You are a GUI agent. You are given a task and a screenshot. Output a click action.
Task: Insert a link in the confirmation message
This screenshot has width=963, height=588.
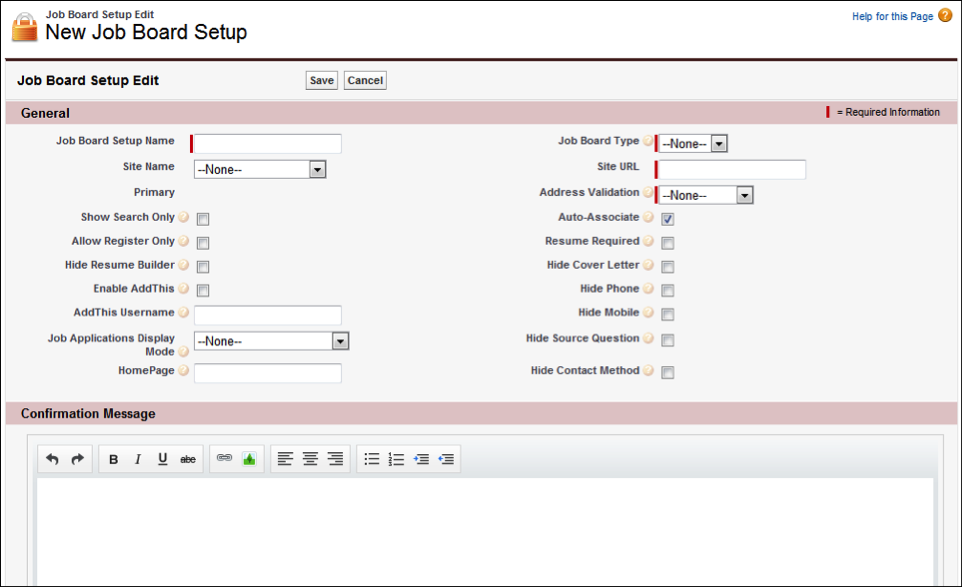click(224, 459)
